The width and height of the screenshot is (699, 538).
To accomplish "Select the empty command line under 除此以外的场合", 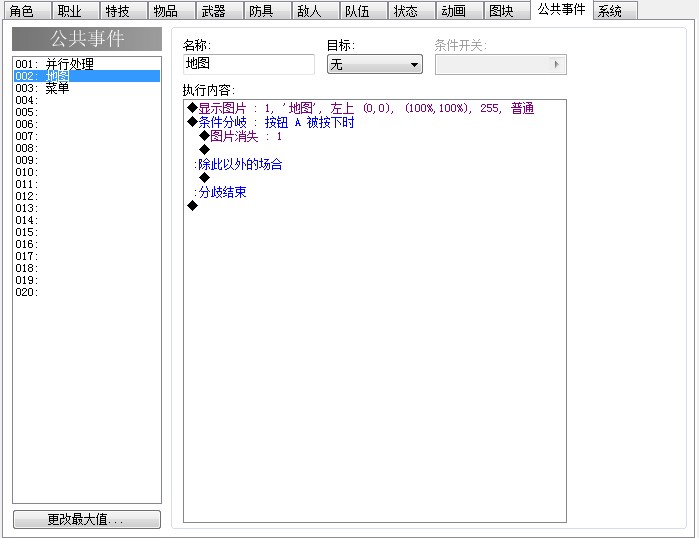I will tap(375, 178).
